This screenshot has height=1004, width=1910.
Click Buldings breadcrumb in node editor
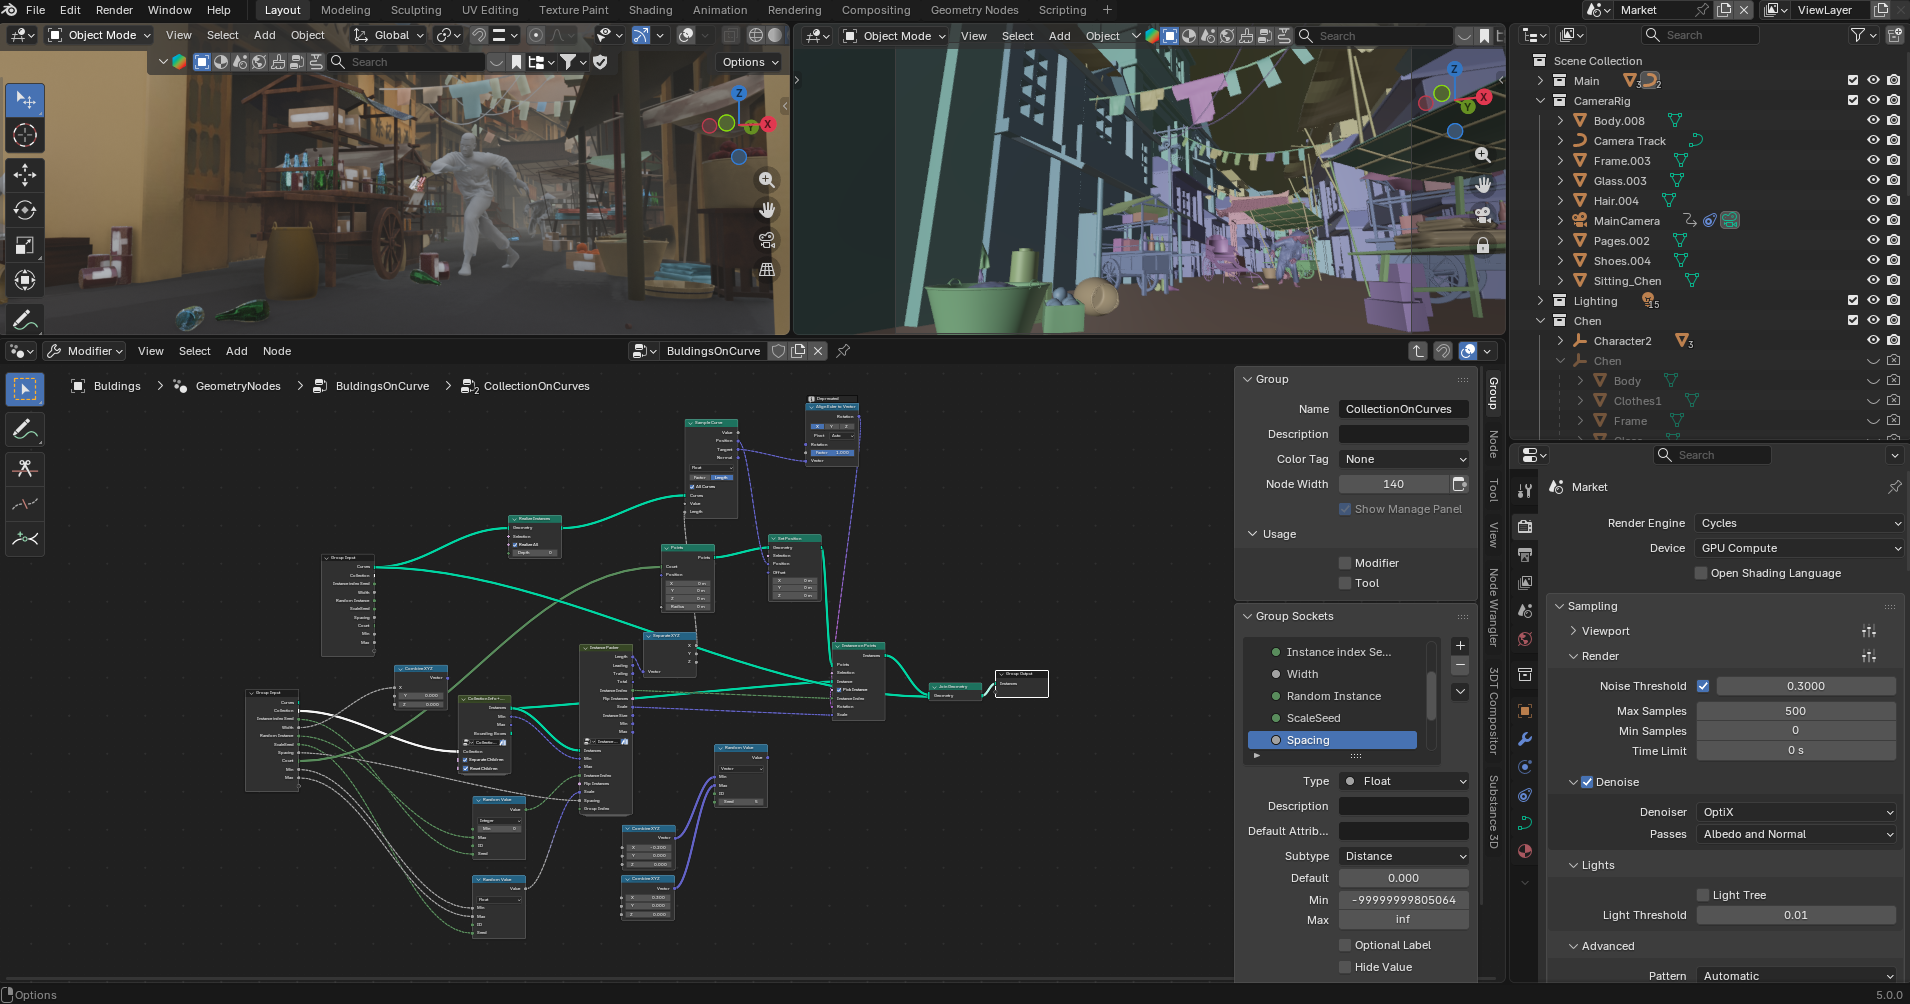click(x=117, y=386)
